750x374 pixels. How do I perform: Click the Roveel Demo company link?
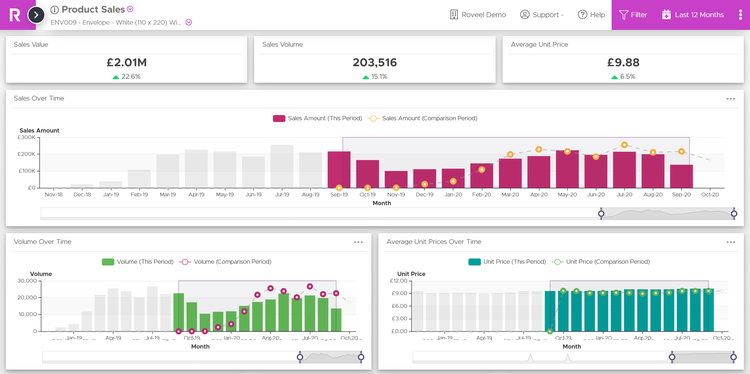tap(477, 15)
